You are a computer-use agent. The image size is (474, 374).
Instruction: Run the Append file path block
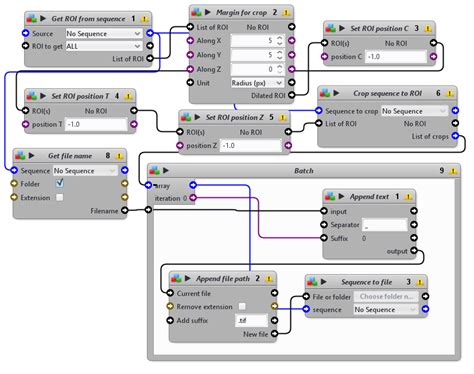tap(187, 278)
